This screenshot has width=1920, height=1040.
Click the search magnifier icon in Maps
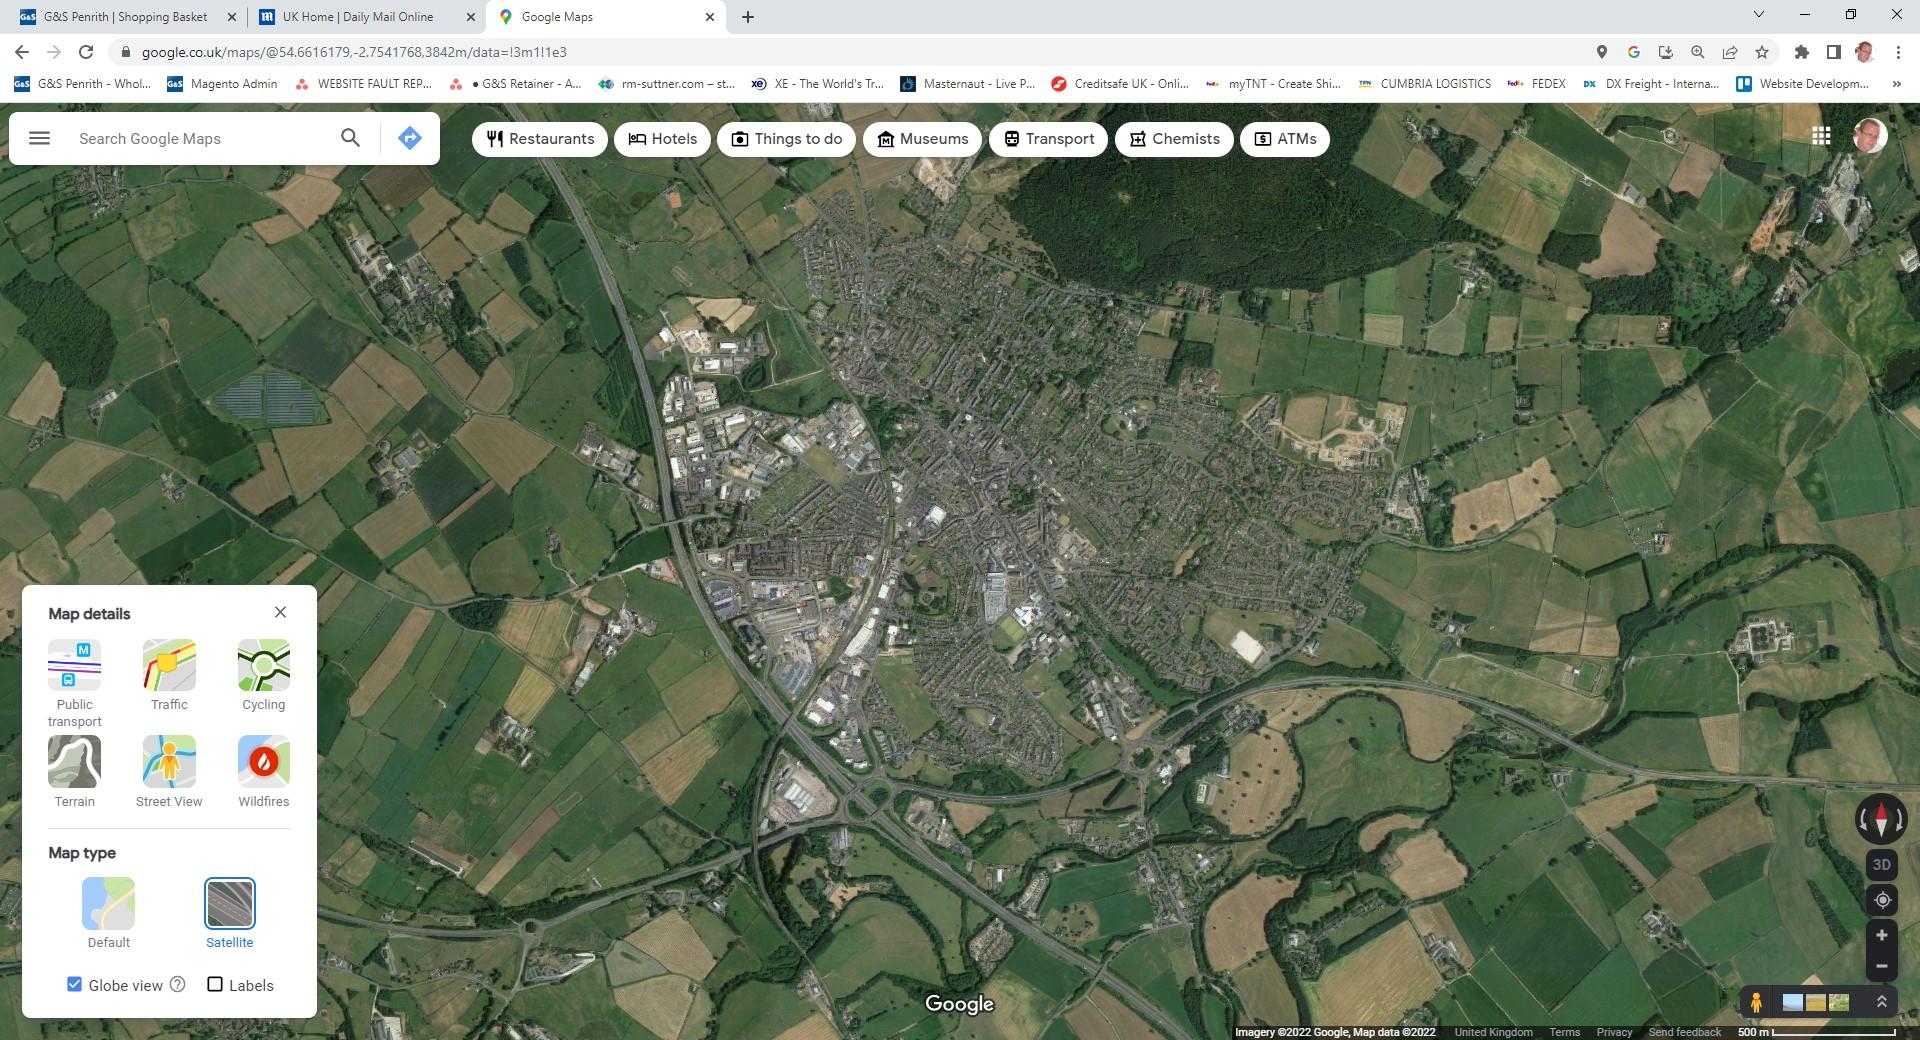click(350, 138)
